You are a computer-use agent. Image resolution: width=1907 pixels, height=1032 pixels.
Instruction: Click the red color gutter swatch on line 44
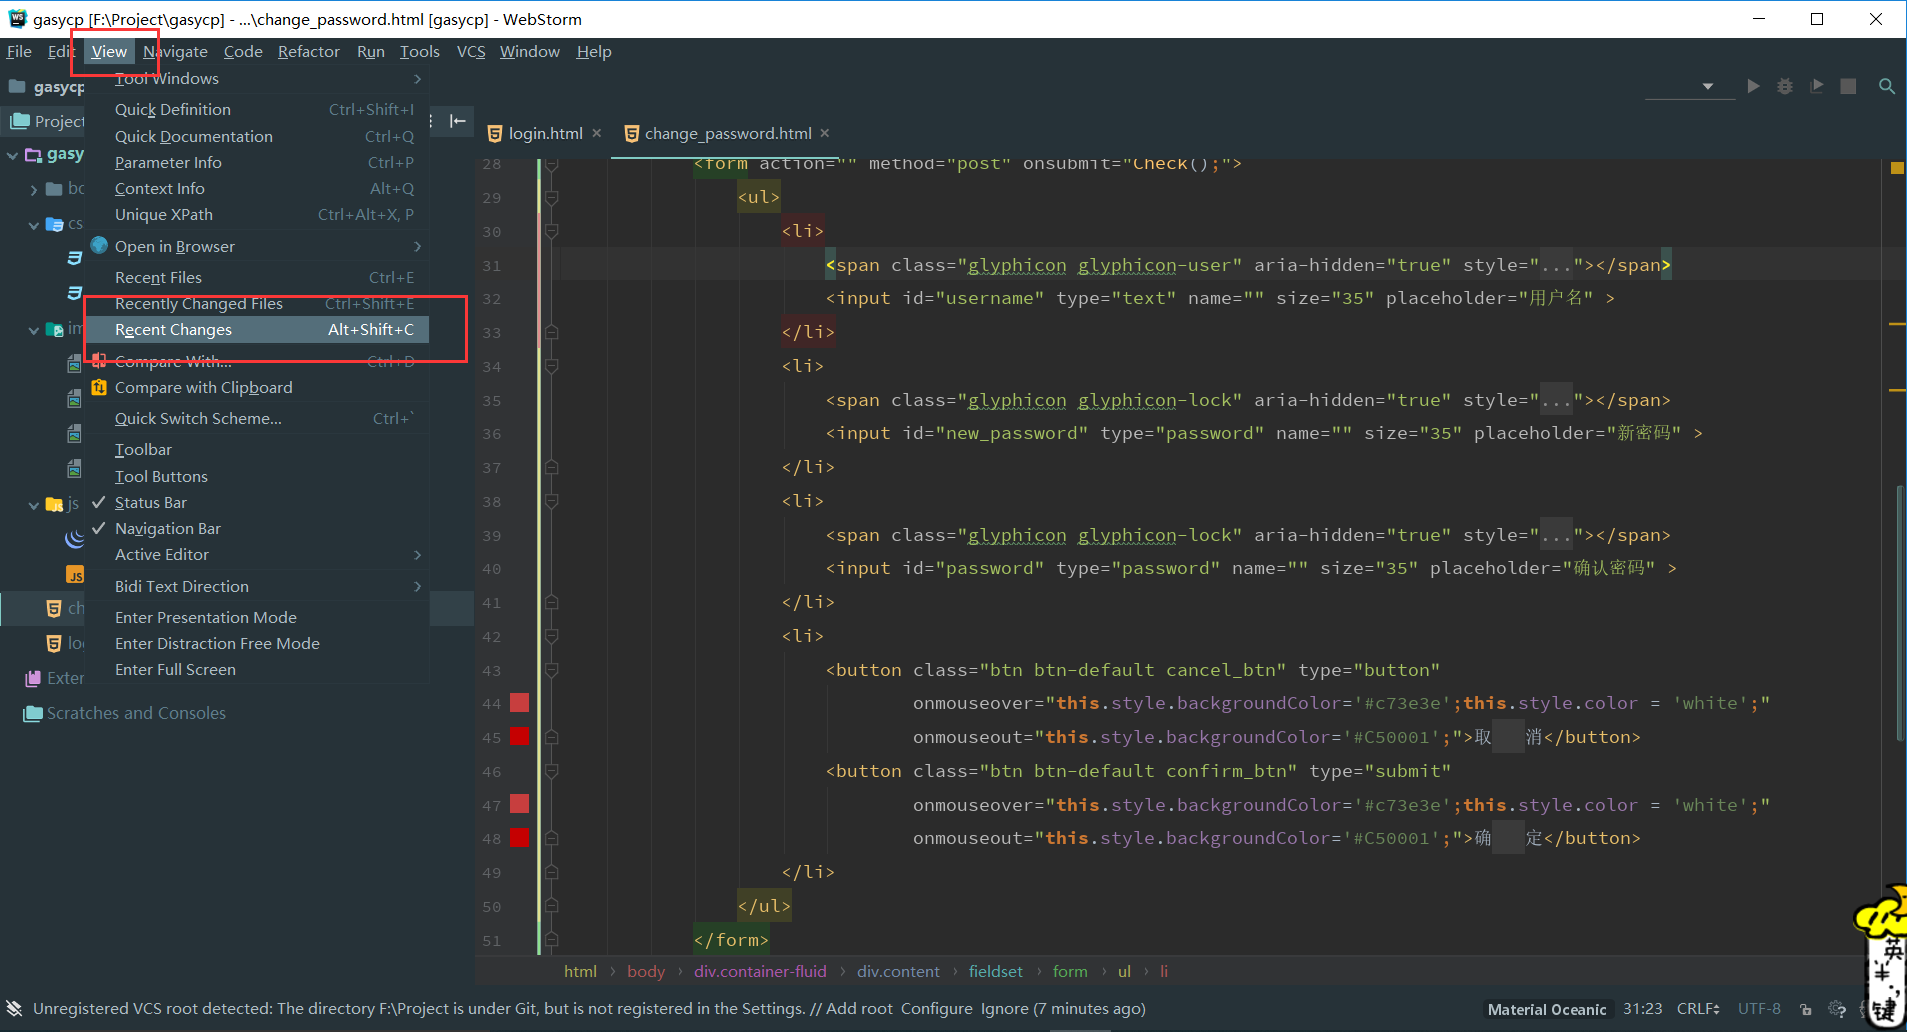point(519,703)
